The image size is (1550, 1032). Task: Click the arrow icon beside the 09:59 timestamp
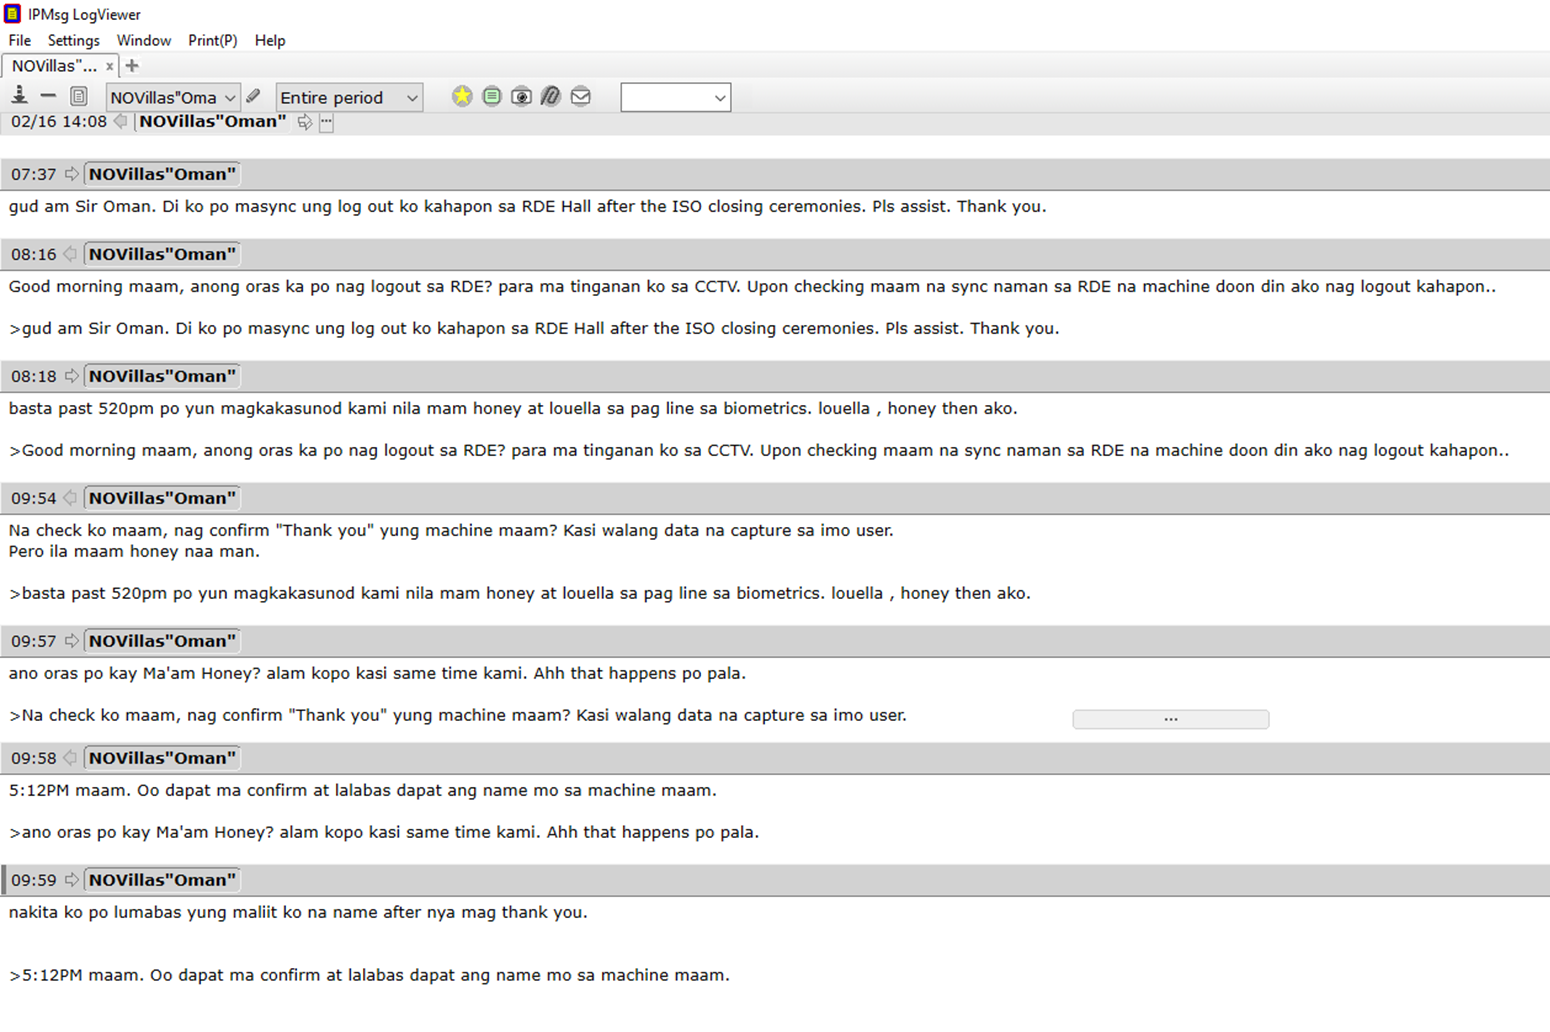click(71, 880)
